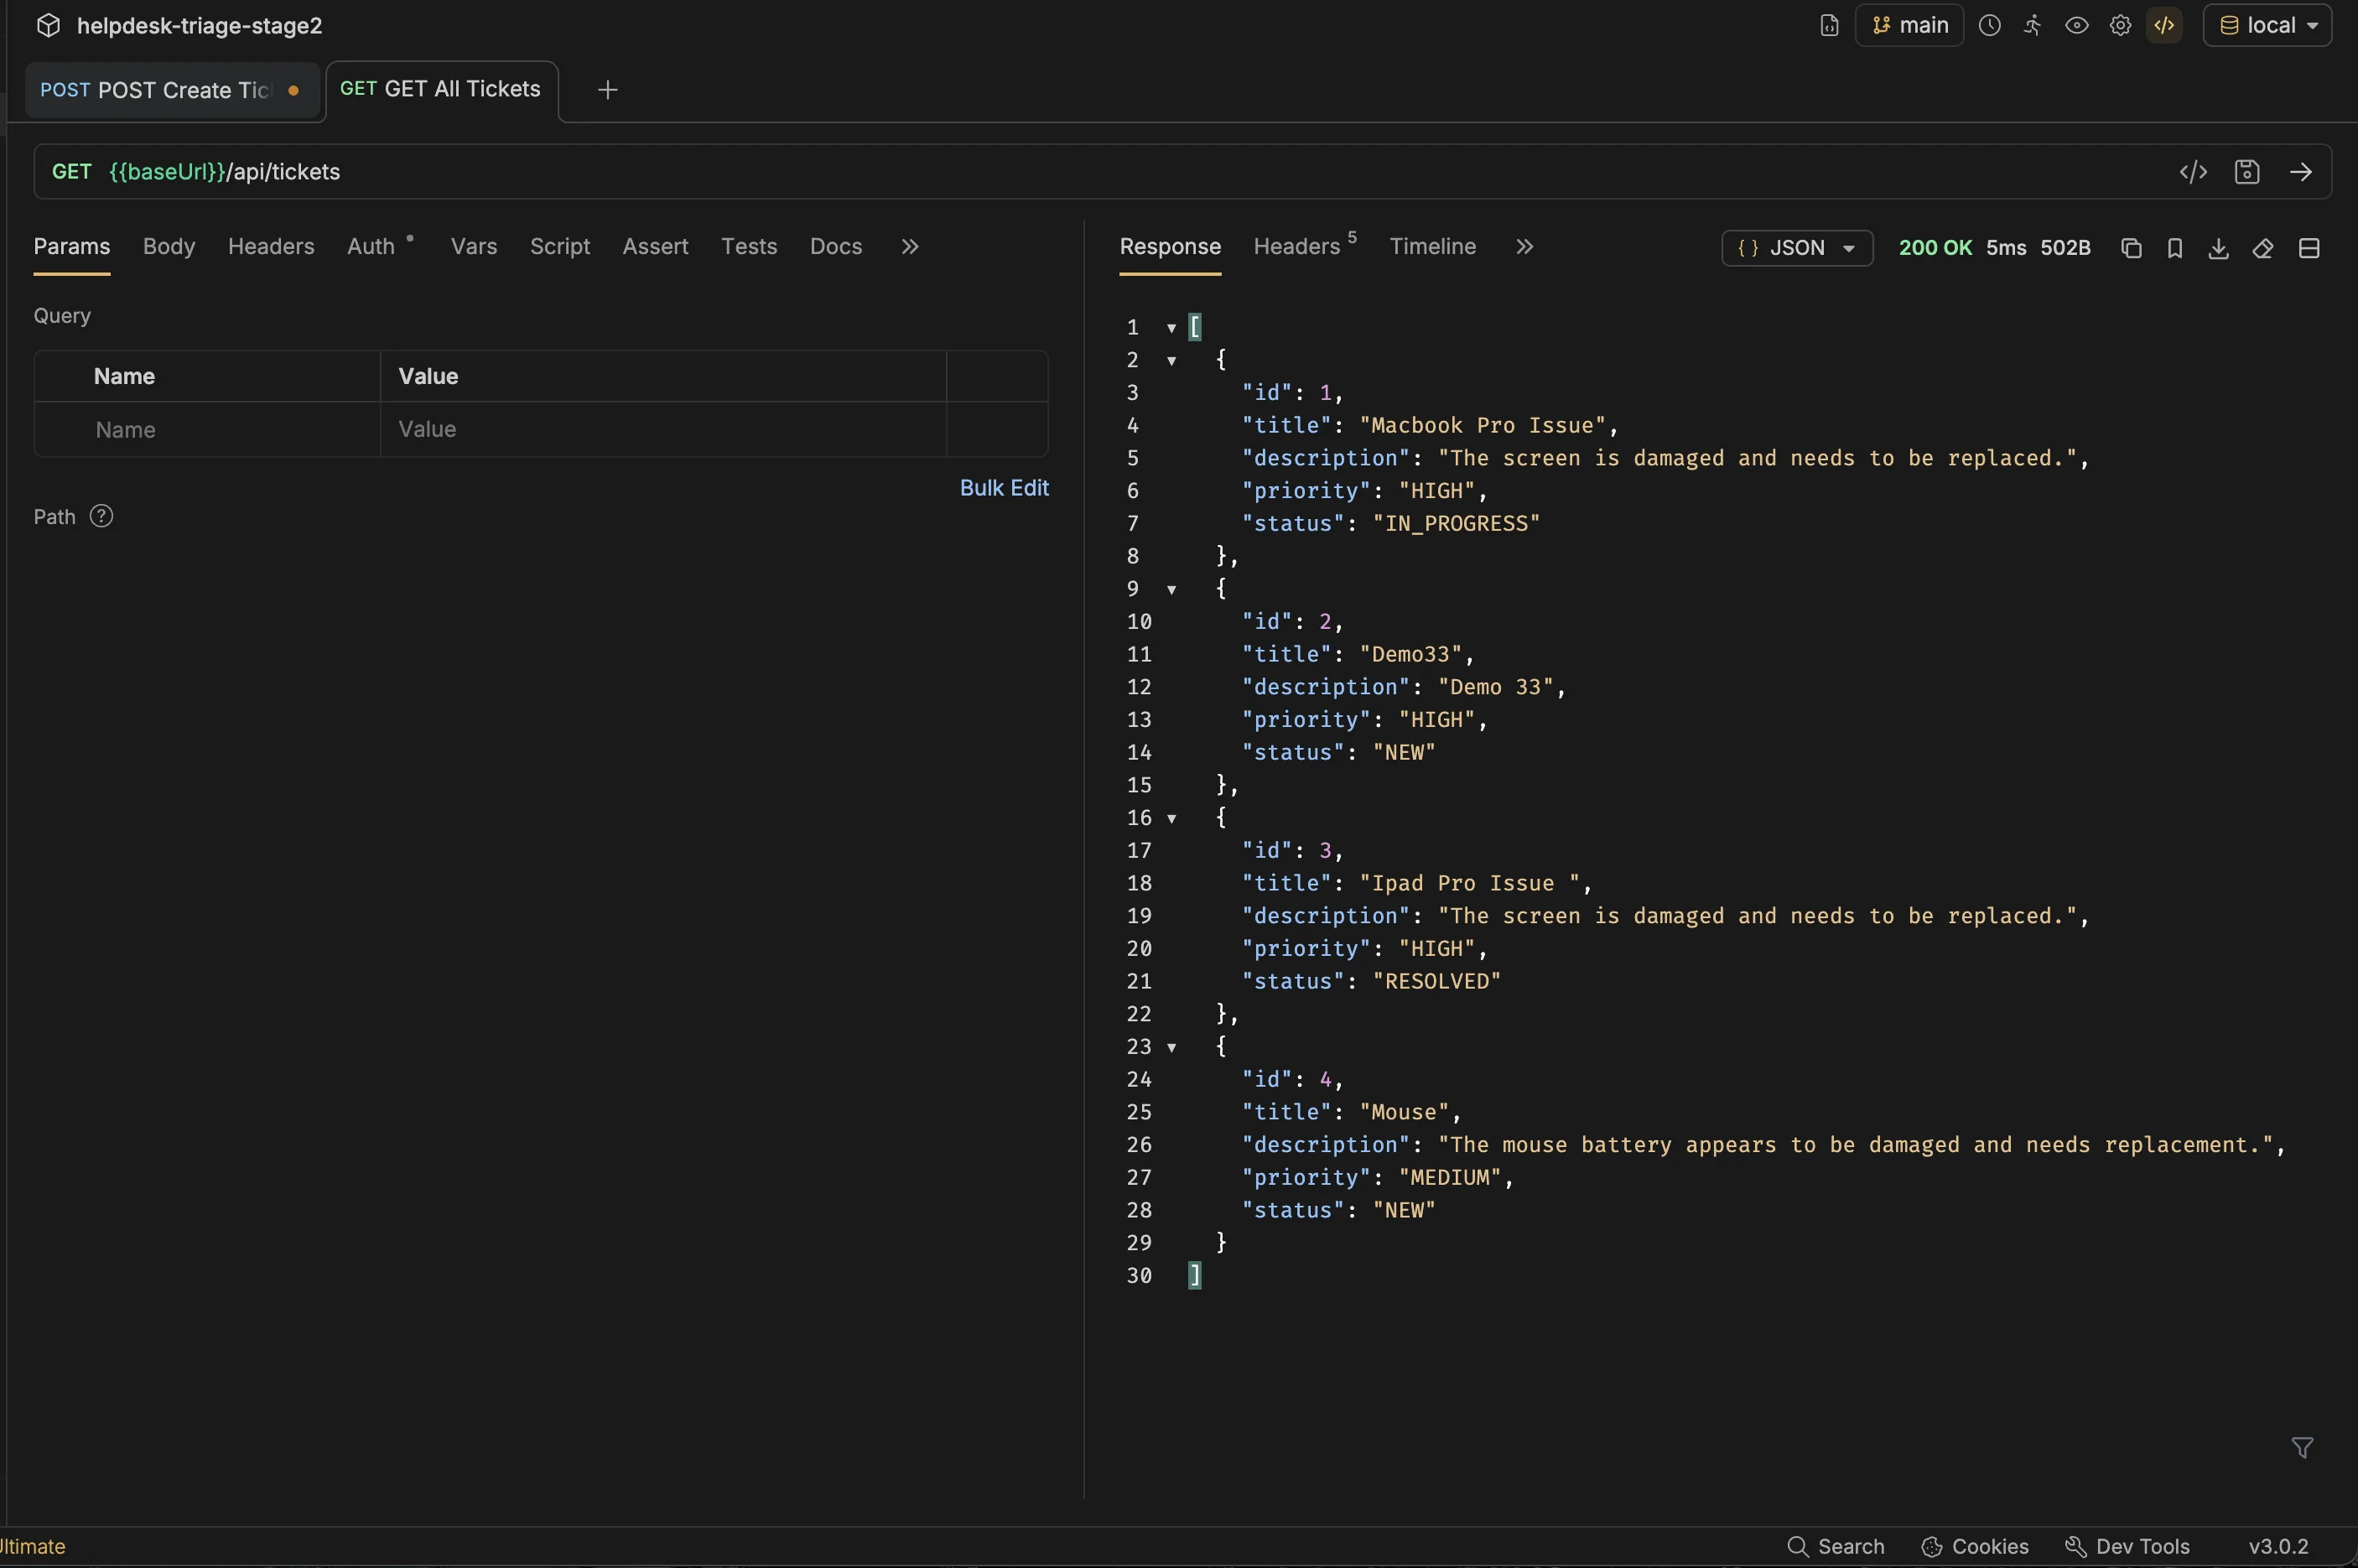Open the main git branch selector
Screen dimensions: 2358x1568
click(1909, 25)
